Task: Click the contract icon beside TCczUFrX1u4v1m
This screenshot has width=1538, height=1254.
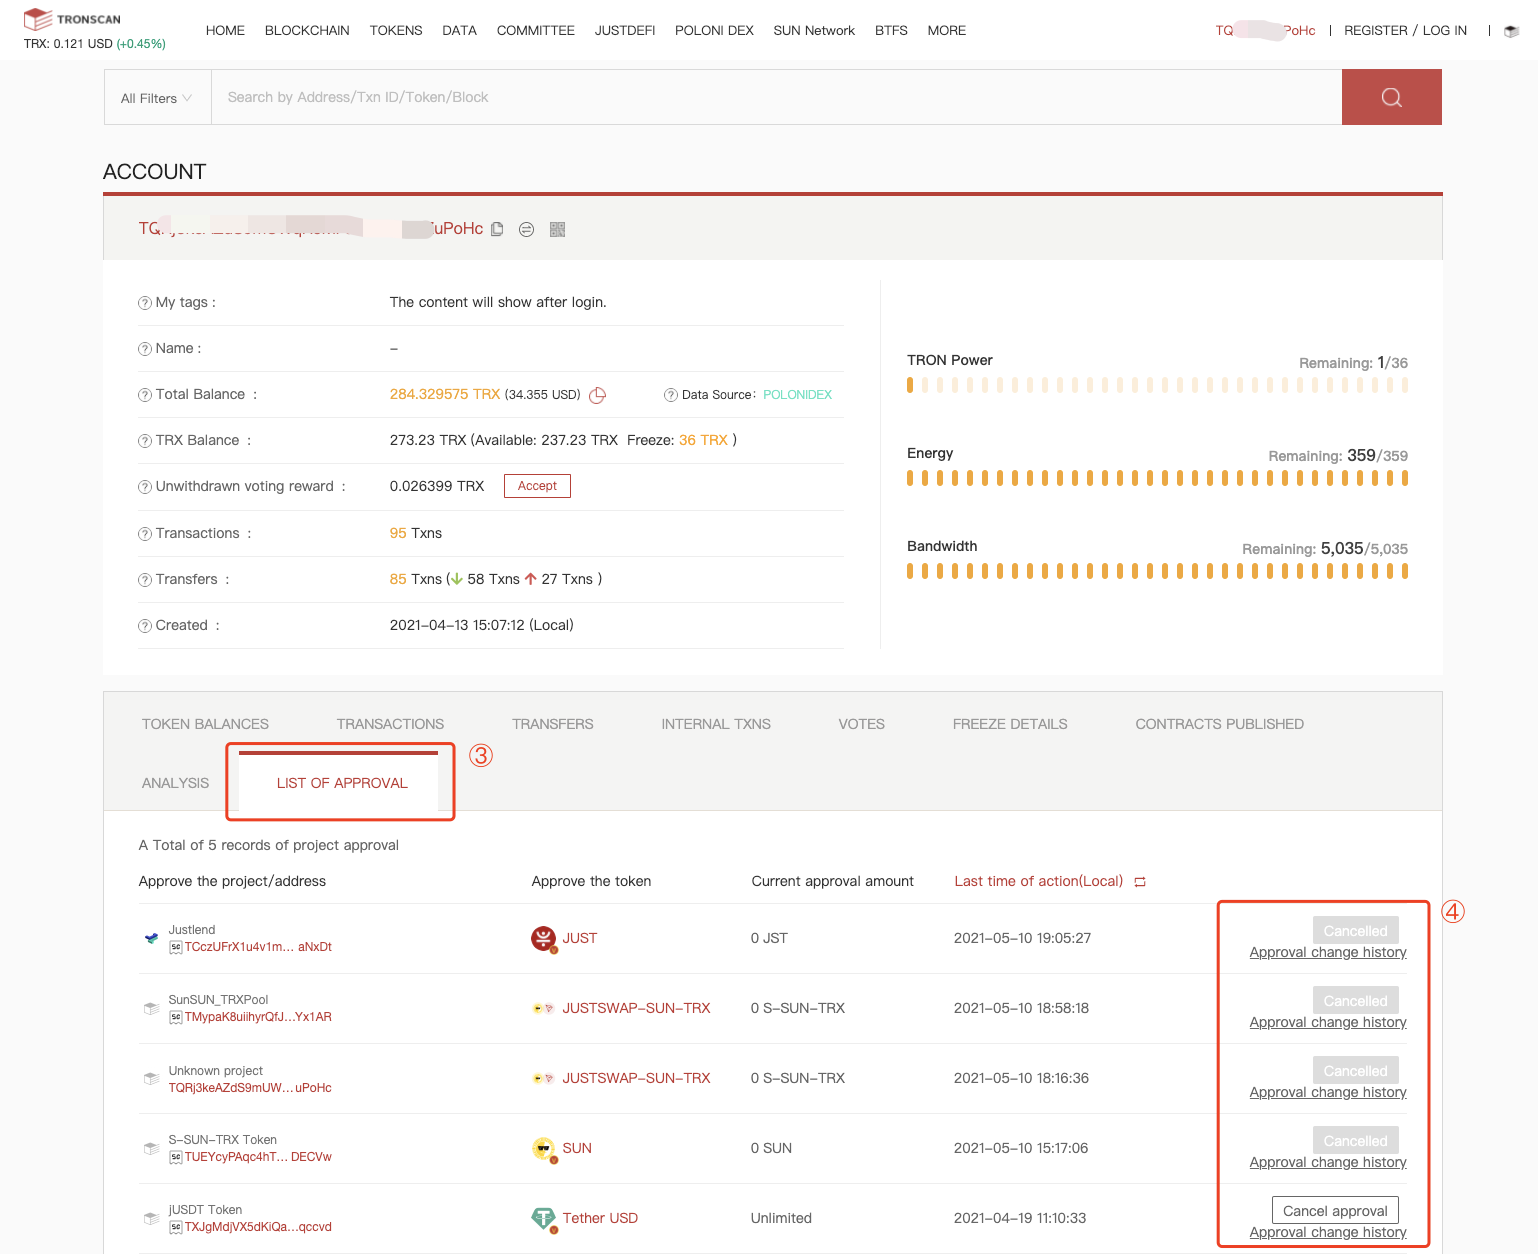Action: pyautogui.click(x=176, y=947)
